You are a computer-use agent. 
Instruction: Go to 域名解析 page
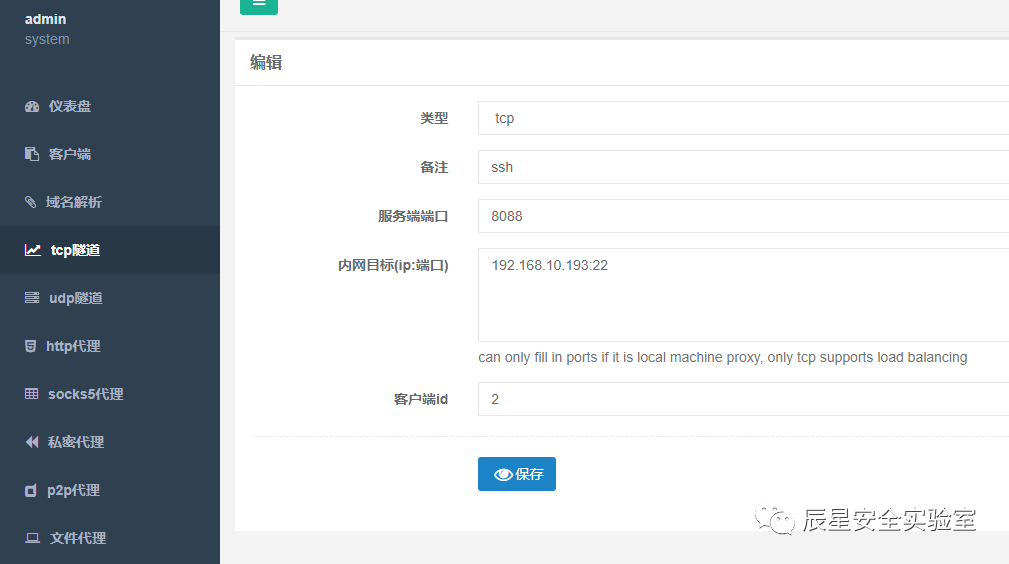pyautogui.click(x=110, y=202)
